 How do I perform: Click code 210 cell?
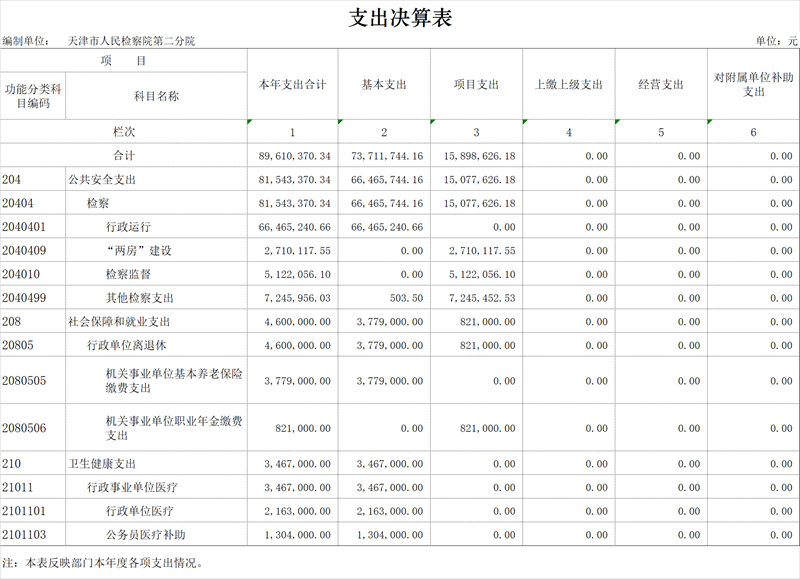point(33,464)
